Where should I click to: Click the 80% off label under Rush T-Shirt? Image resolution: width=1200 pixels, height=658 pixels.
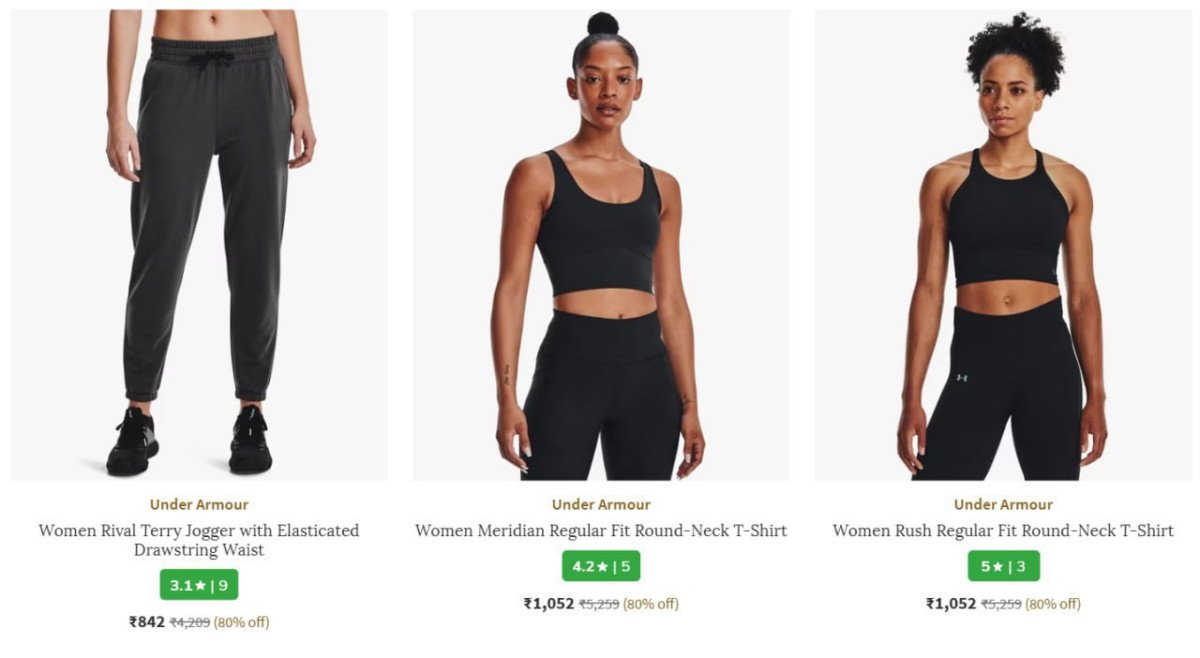[x=1053, y=604]
